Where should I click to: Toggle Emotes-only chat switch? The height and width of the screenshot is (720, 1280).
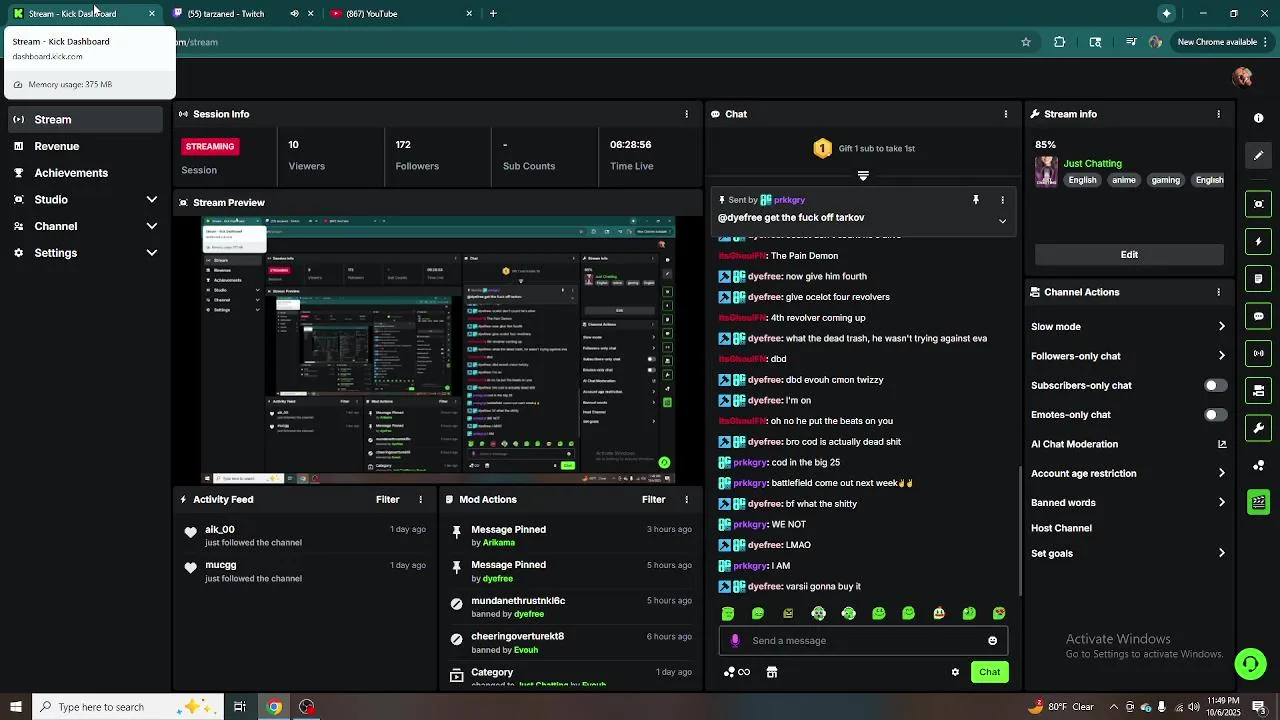click(1215, 415)
